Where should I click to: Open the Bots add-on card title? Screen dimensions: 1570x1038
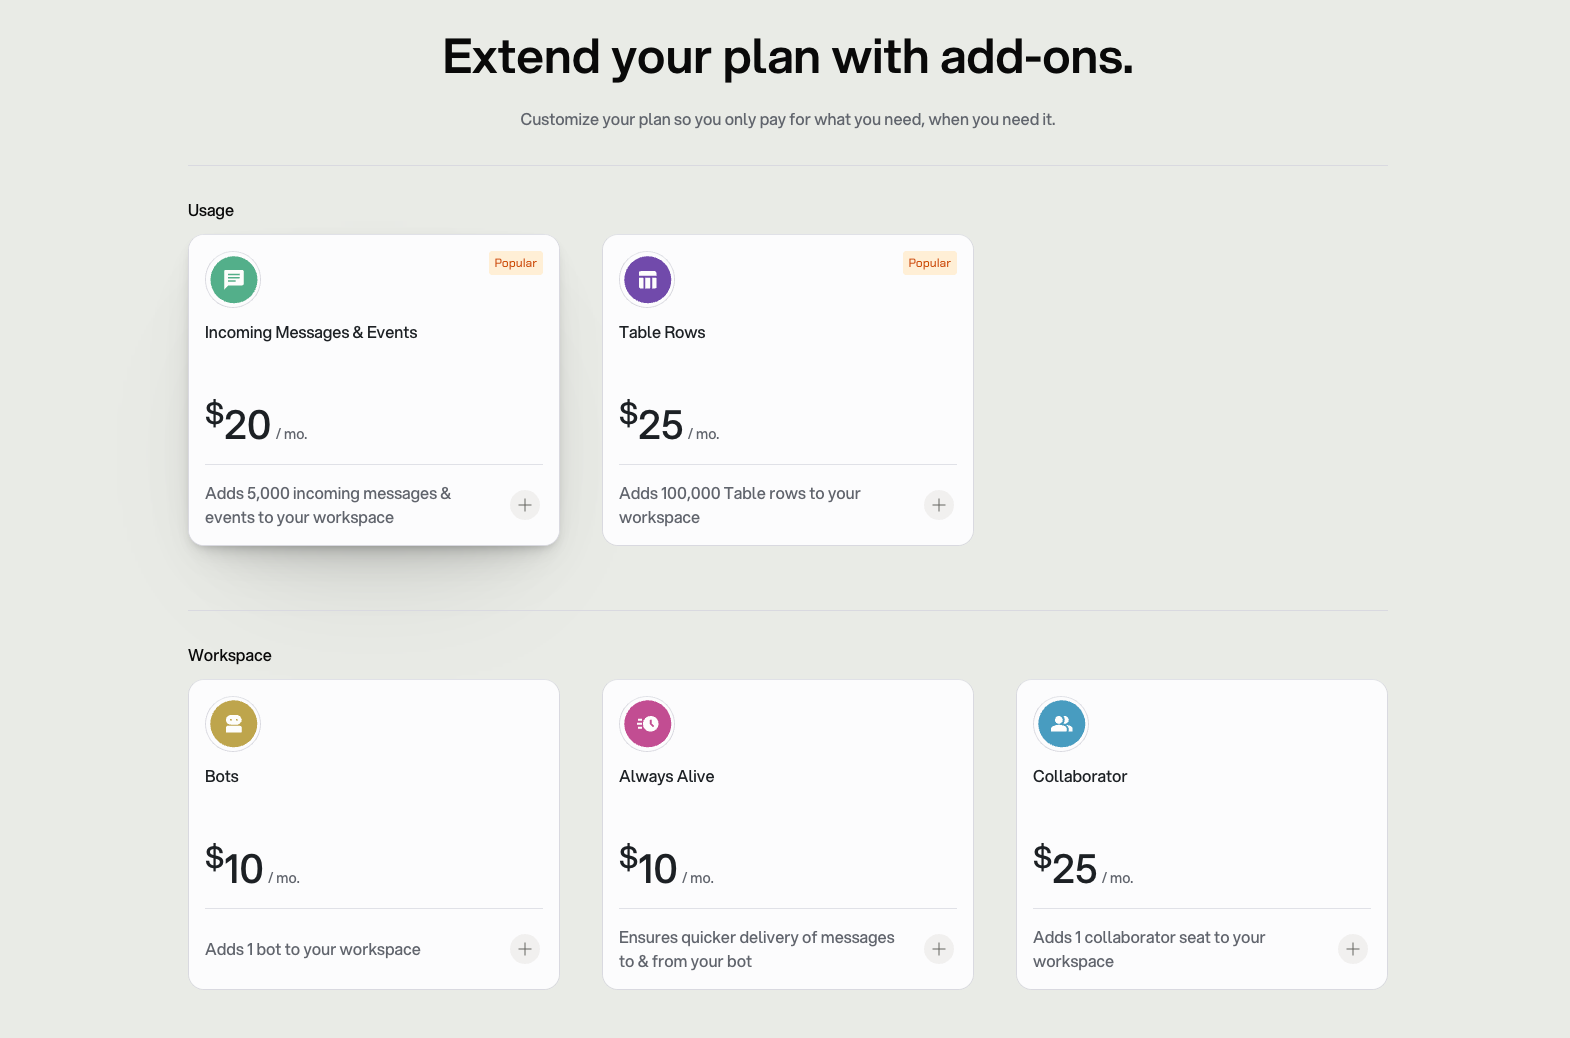(222, 776)
